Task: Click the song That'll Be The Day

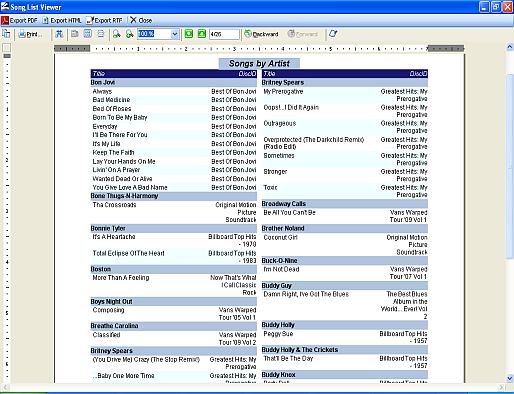Action: pyautogui.click(x=288, y=358)
